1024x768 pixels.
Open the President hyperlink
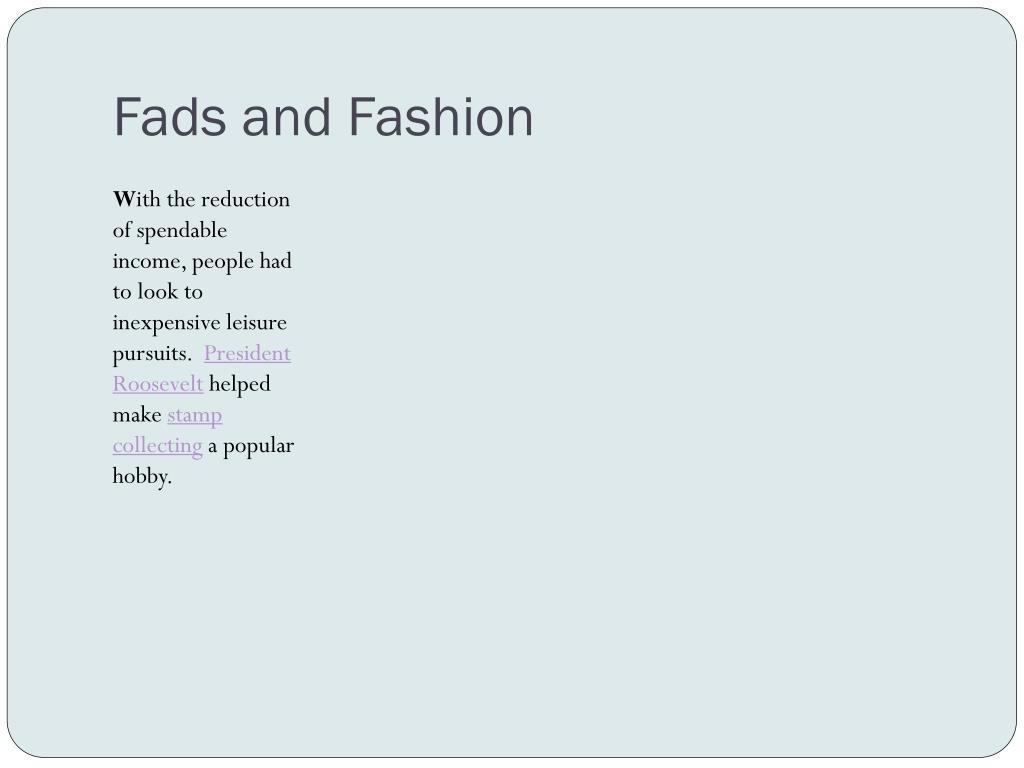pyautogui.click(x=247, y=353)
